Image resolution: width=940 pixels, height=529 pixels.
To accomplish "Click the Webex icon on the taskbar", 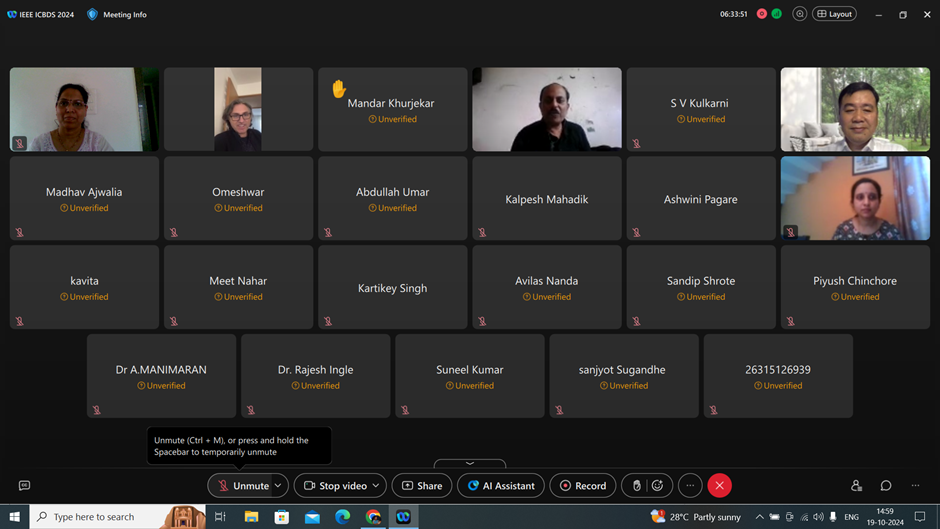I will point(403,516).
